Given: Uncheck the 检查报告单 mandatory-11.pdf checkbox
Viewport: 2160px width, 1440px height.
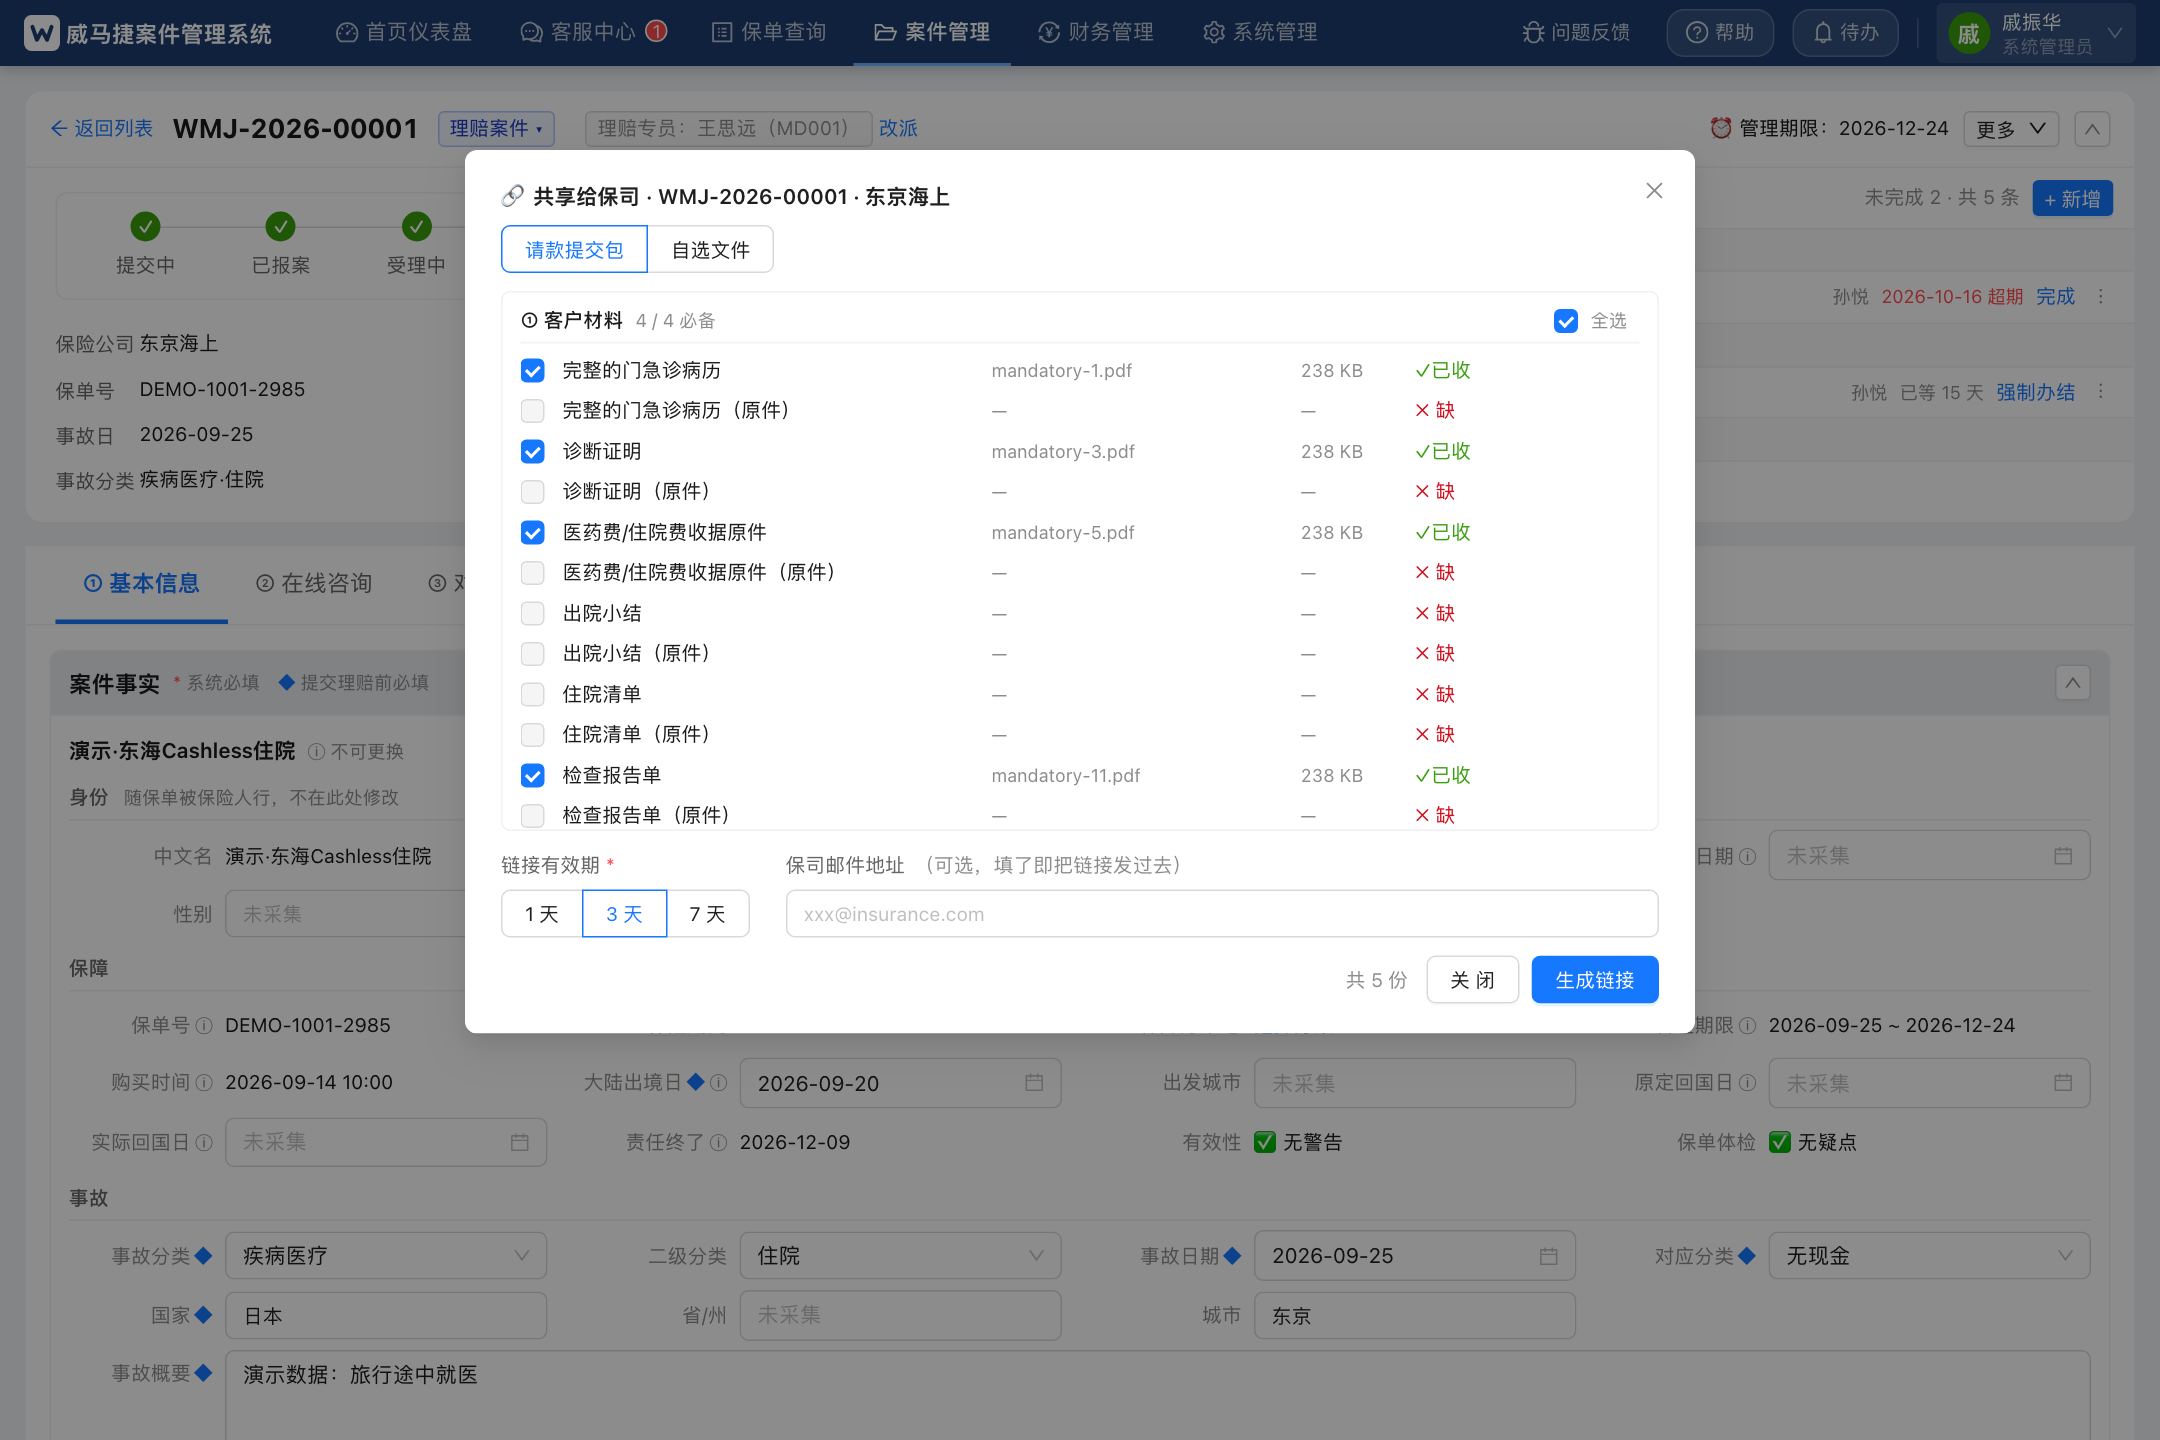Looking at the screenshot, I should click(533, 776).
